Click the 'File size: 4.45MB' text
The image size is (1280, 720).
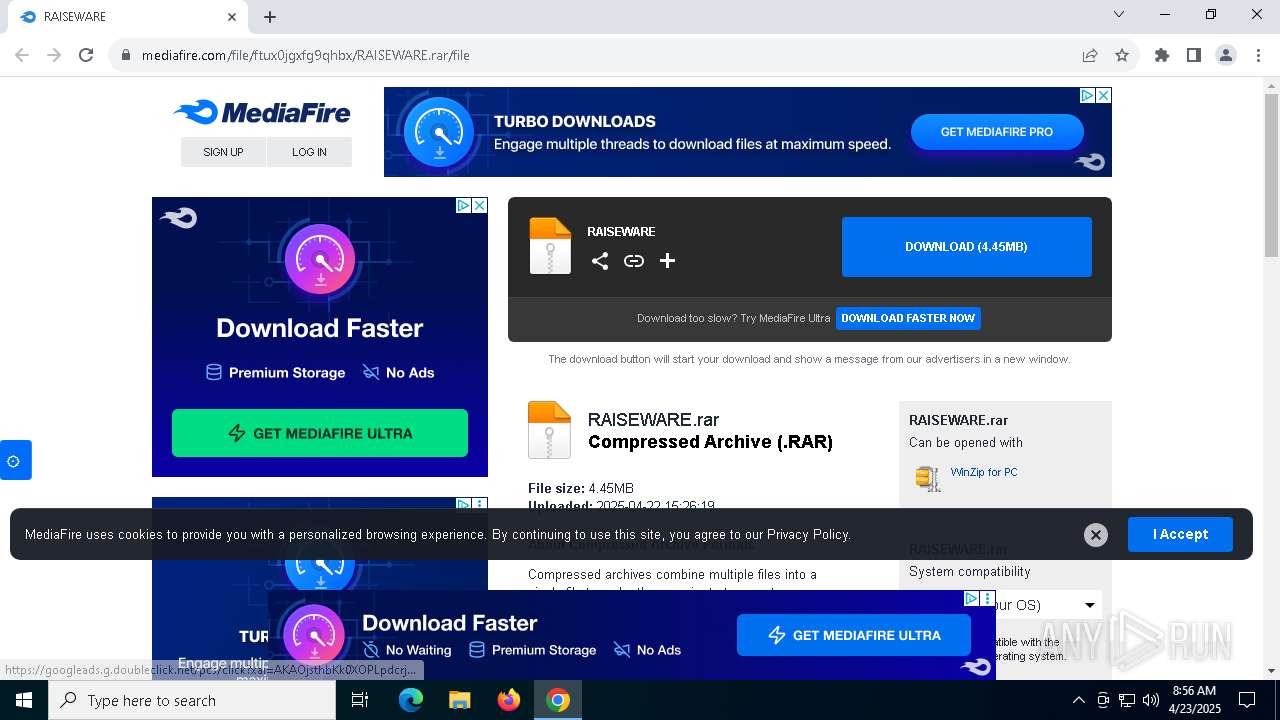pyautogui.click(x=581, y=488)
